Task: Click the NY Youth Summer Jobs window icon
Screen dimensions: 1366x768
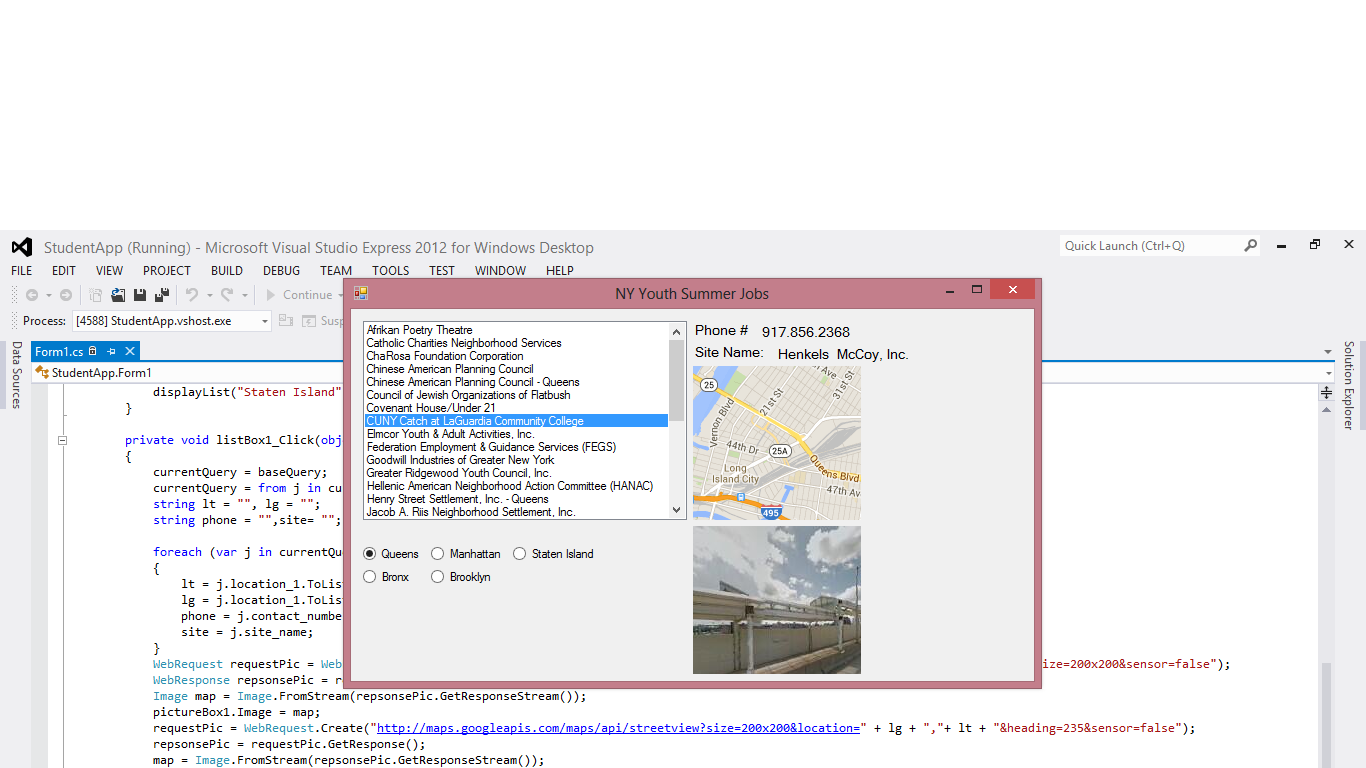Action: pos(361,293)
